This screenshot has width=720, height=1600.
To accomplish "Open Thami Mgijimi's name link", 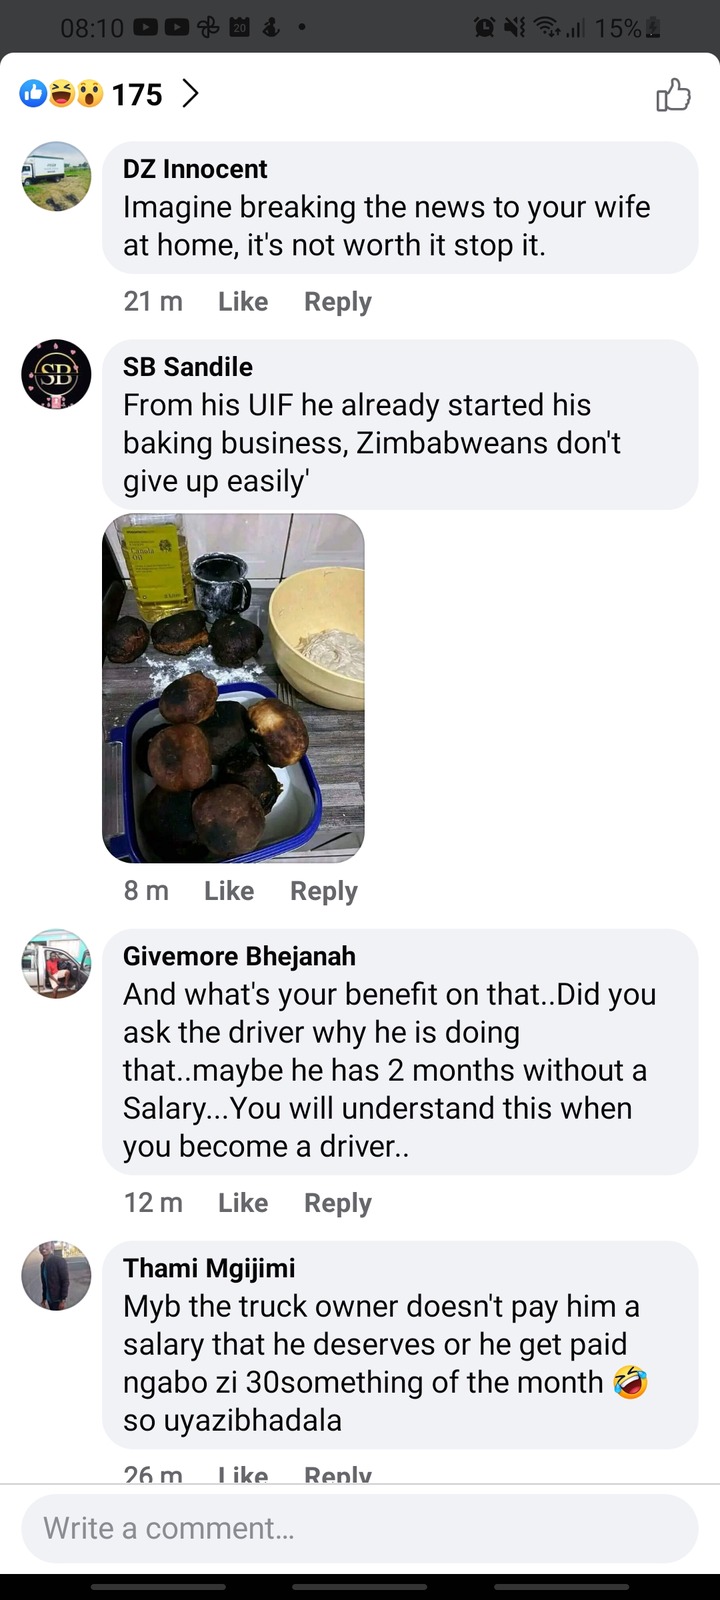I will pos(209,1268).
